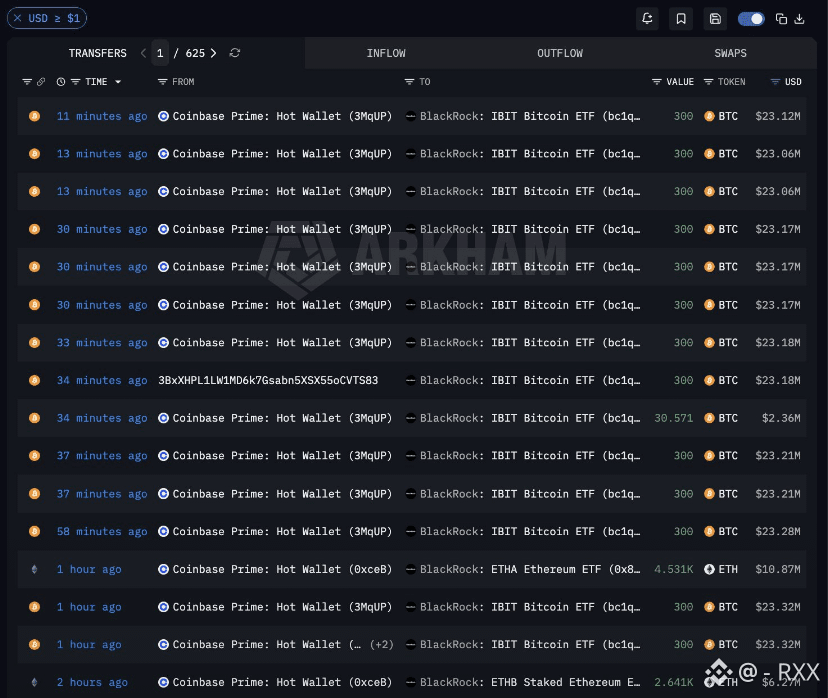Screen dimensions: 828x698
Task: Click the ETH token in $10.87M row
Action: (x=721, y=569)
